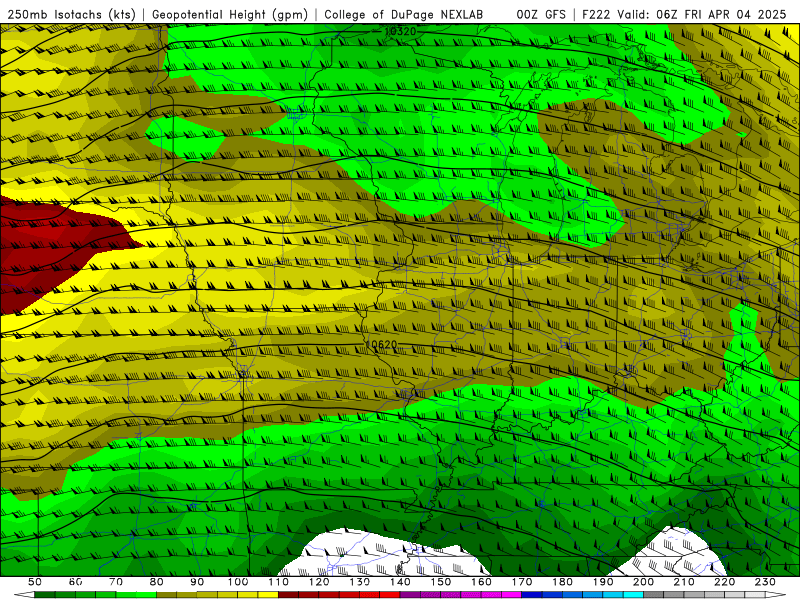Screen dimensions: 800x600
Task: Click the 140 value on the color scale
Action: [400, 582]
